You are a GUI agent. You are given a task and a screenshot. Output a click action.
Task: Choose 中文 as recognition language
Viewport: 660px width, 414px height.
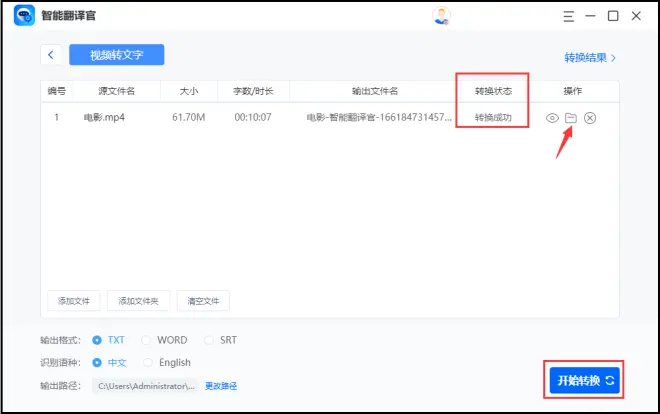coord(109,362)
